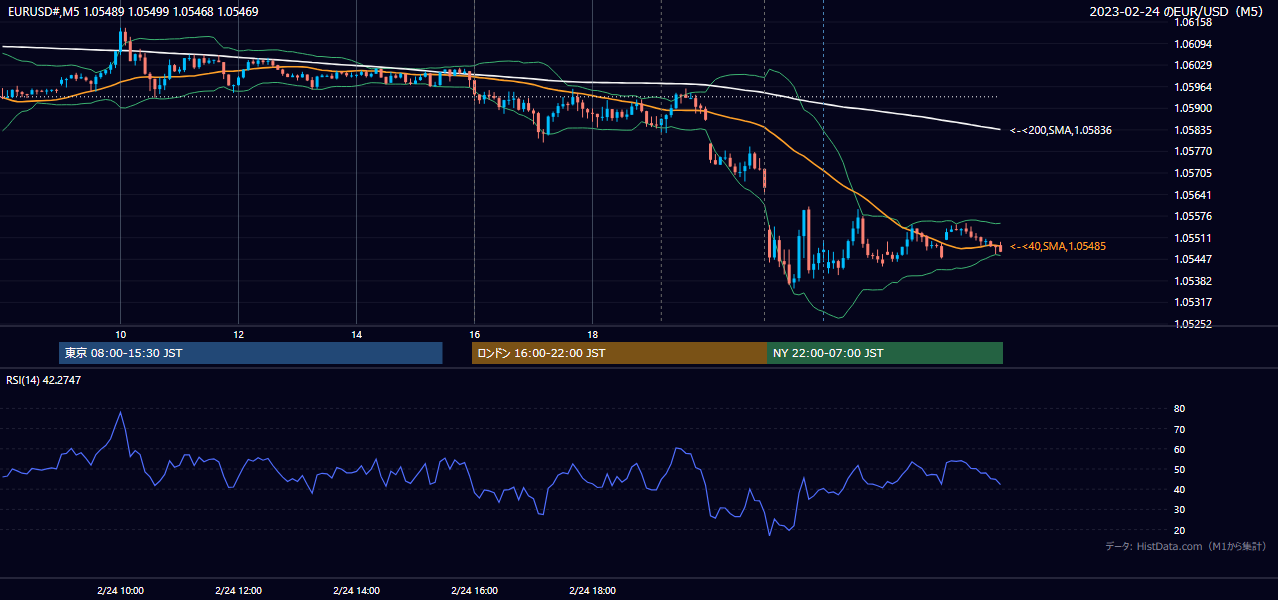Click the 200 SMA label 1.05836
1278x600 pixels.
[x=1061, y=130]
